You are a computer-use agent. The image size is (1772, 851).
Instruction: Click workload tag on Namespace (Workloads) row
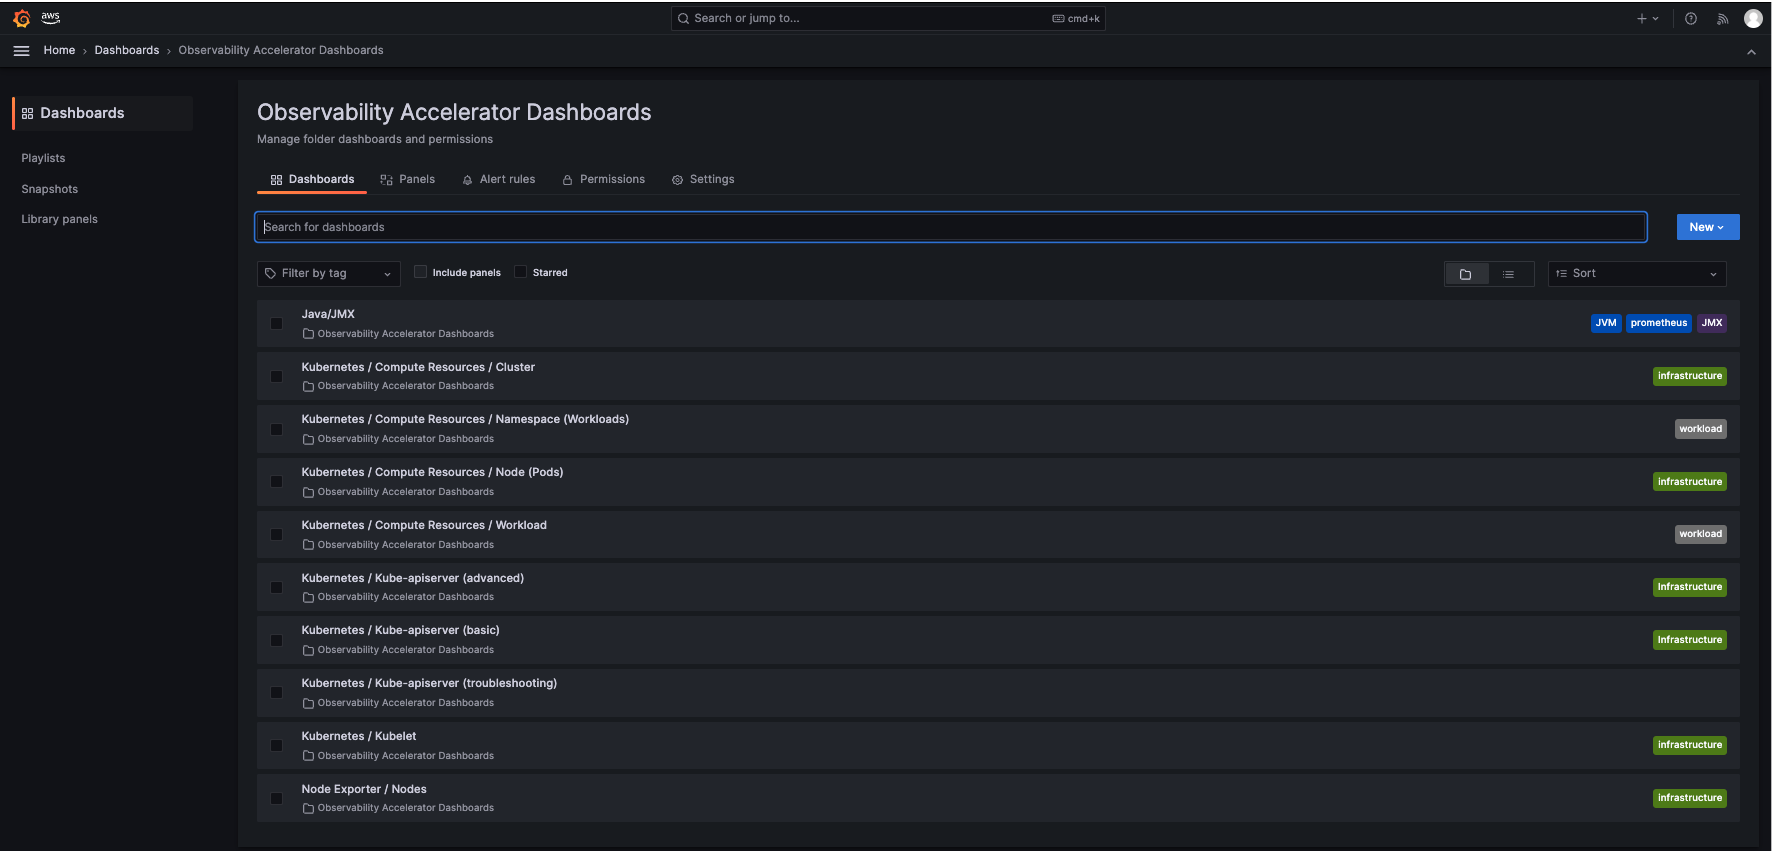[x=1700, y=429]
